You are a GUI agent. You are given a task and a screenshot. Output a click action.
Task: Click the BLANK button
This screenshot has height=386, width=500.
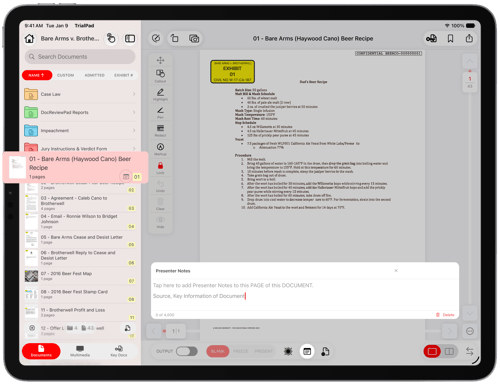[x=218, y=351]
